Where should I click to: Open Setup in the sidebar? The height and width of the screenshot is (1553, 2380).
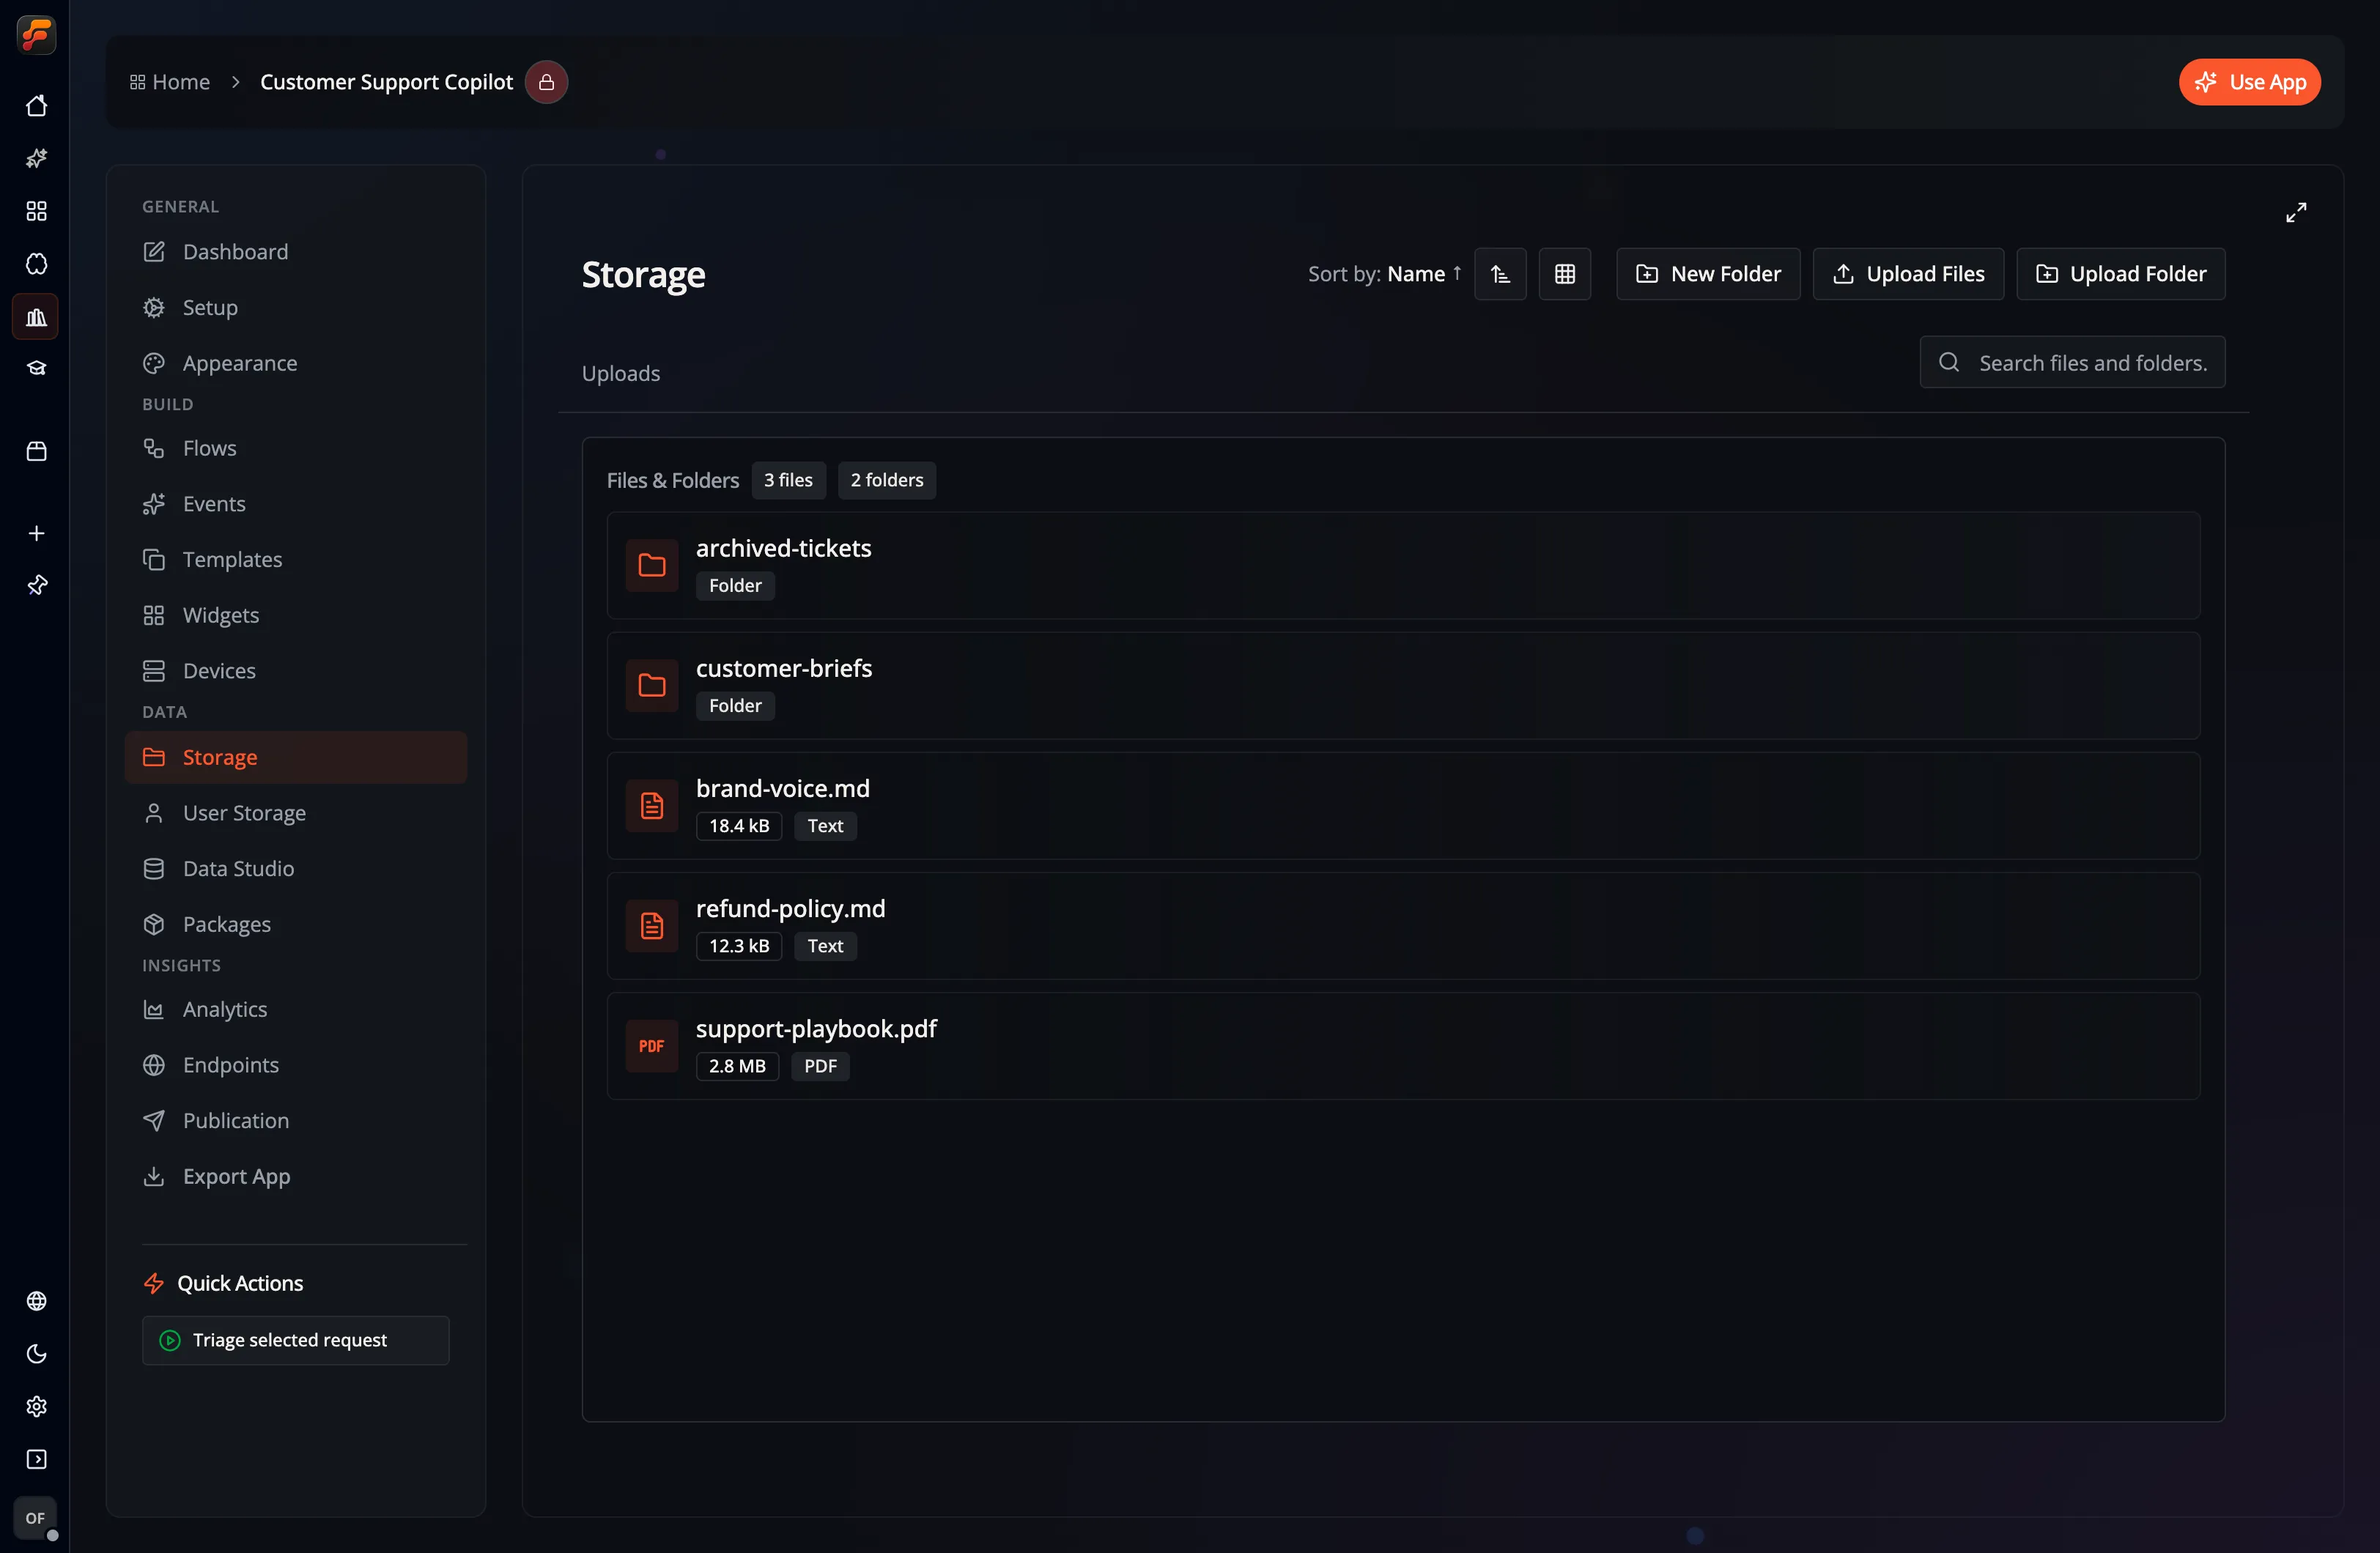pyautogui.click(x=296, y=307)
